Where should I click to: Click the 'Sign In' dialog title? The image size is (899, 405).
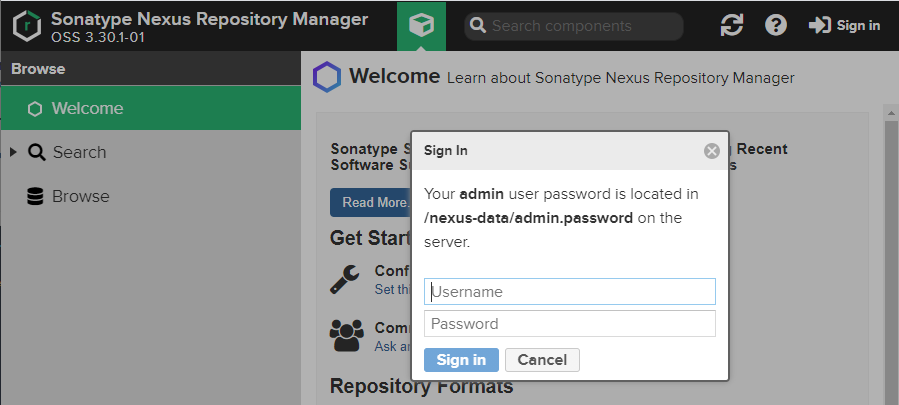click(x=445, y=150)
